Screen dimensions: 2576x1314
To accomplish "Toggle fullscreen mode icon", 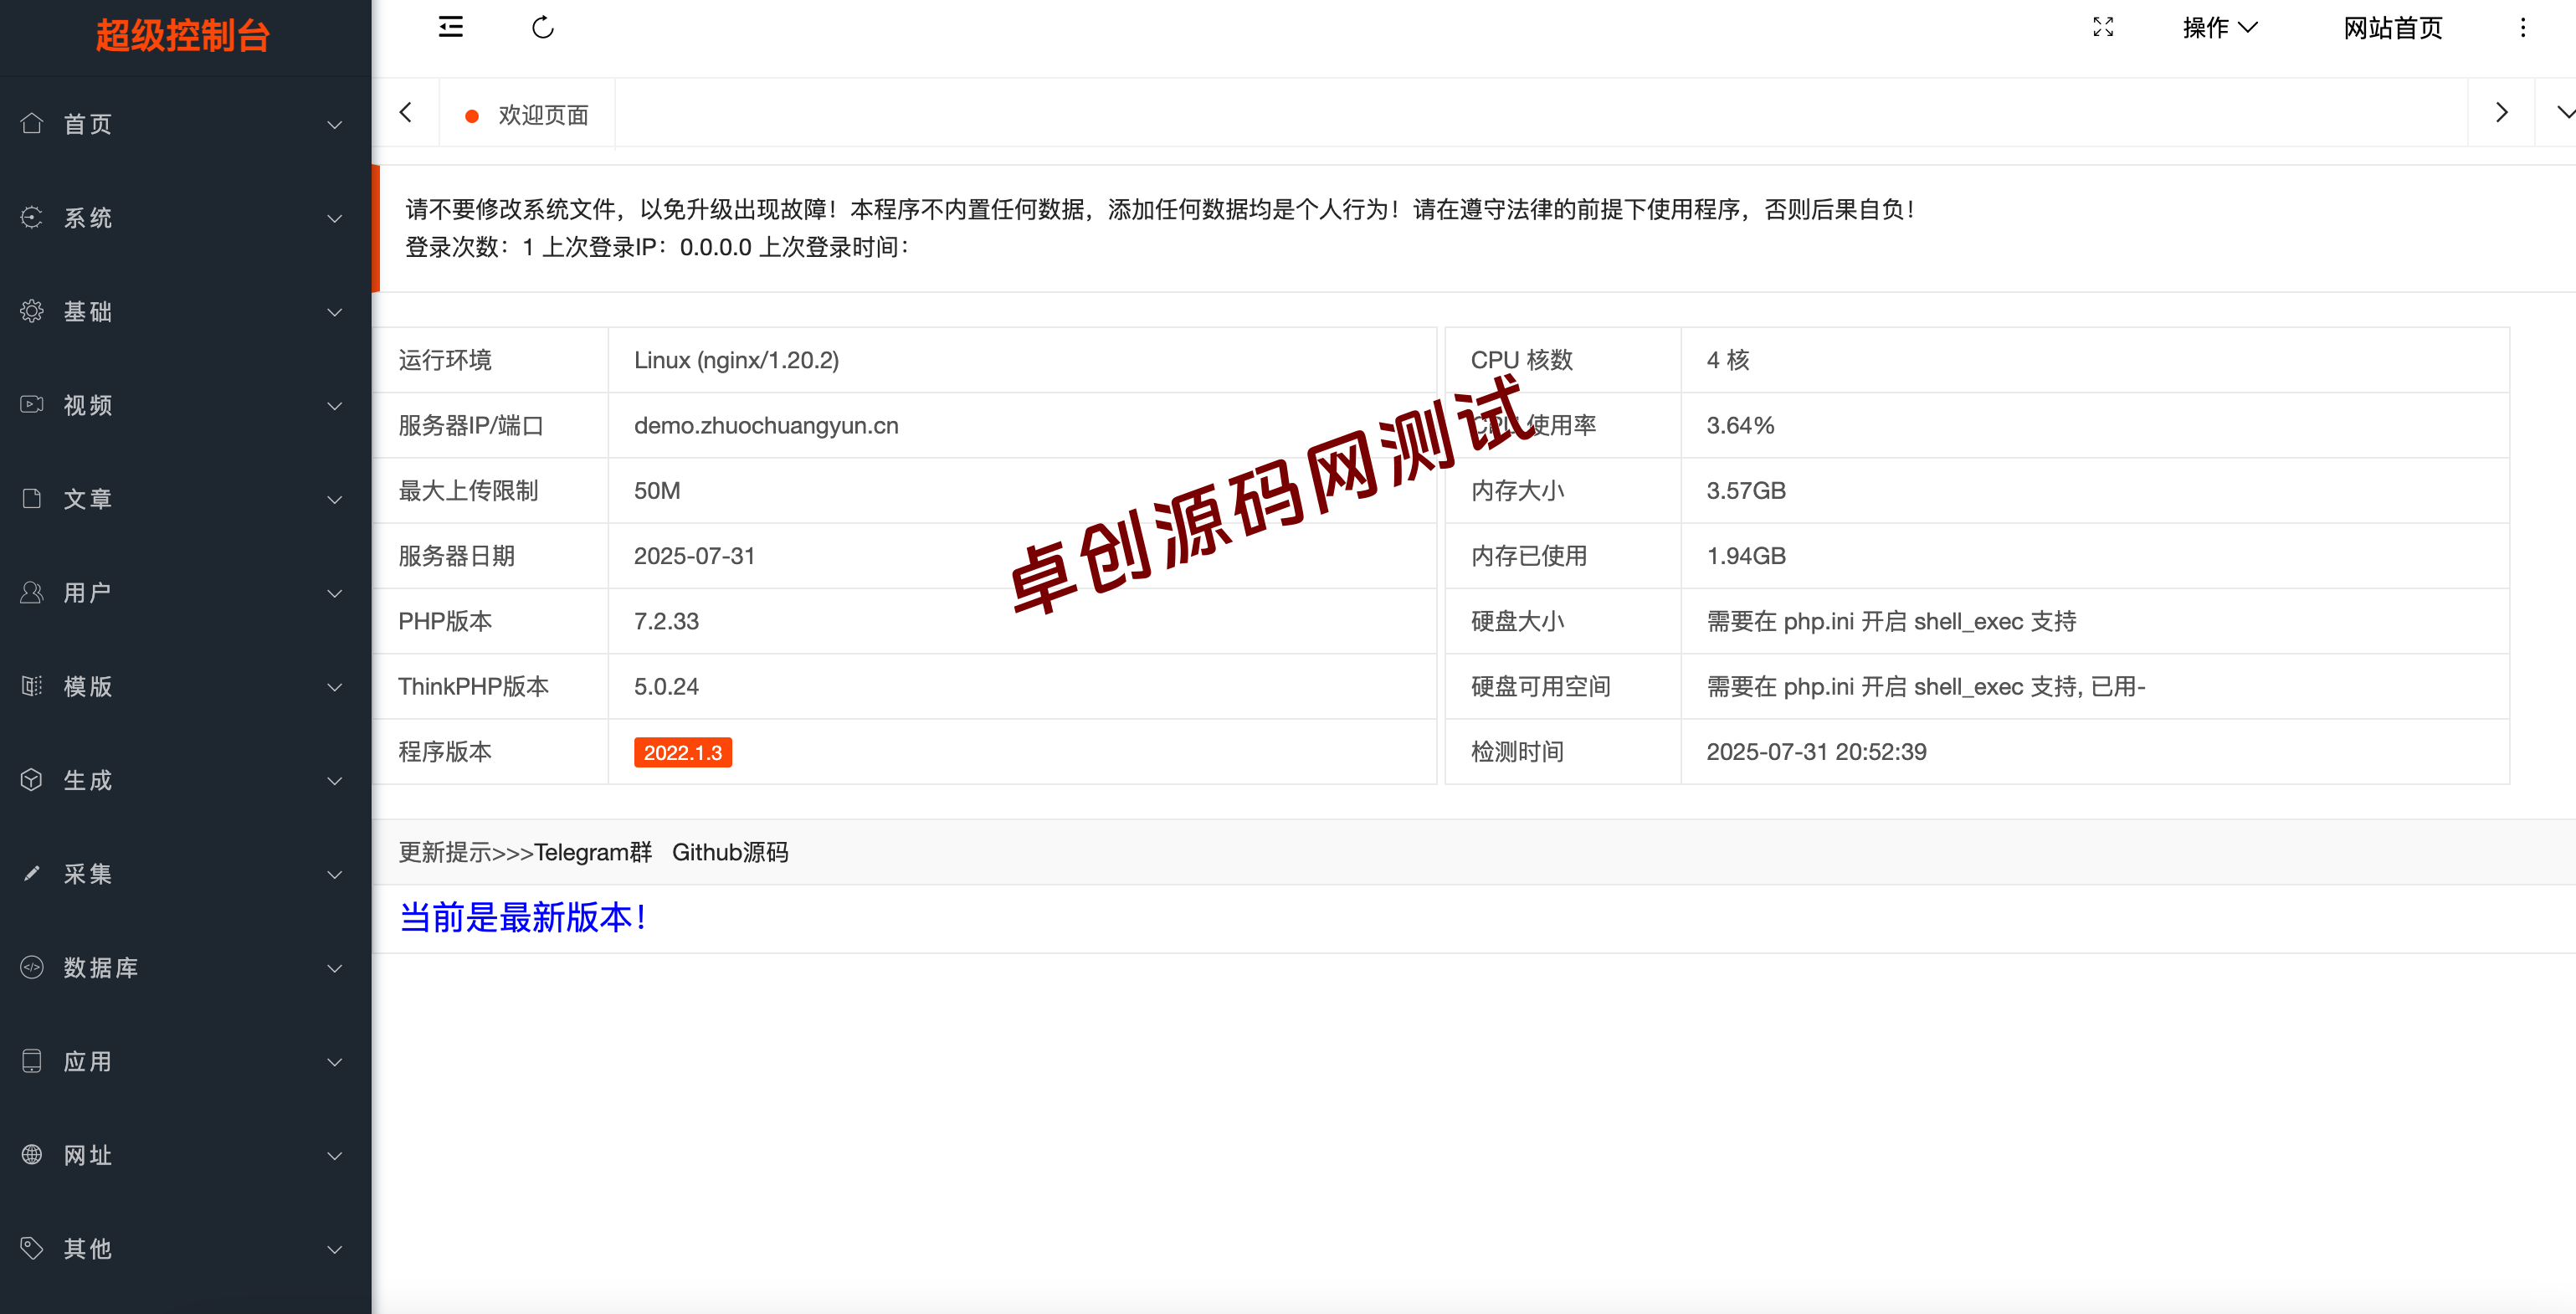I will [x=2103, y=27].
